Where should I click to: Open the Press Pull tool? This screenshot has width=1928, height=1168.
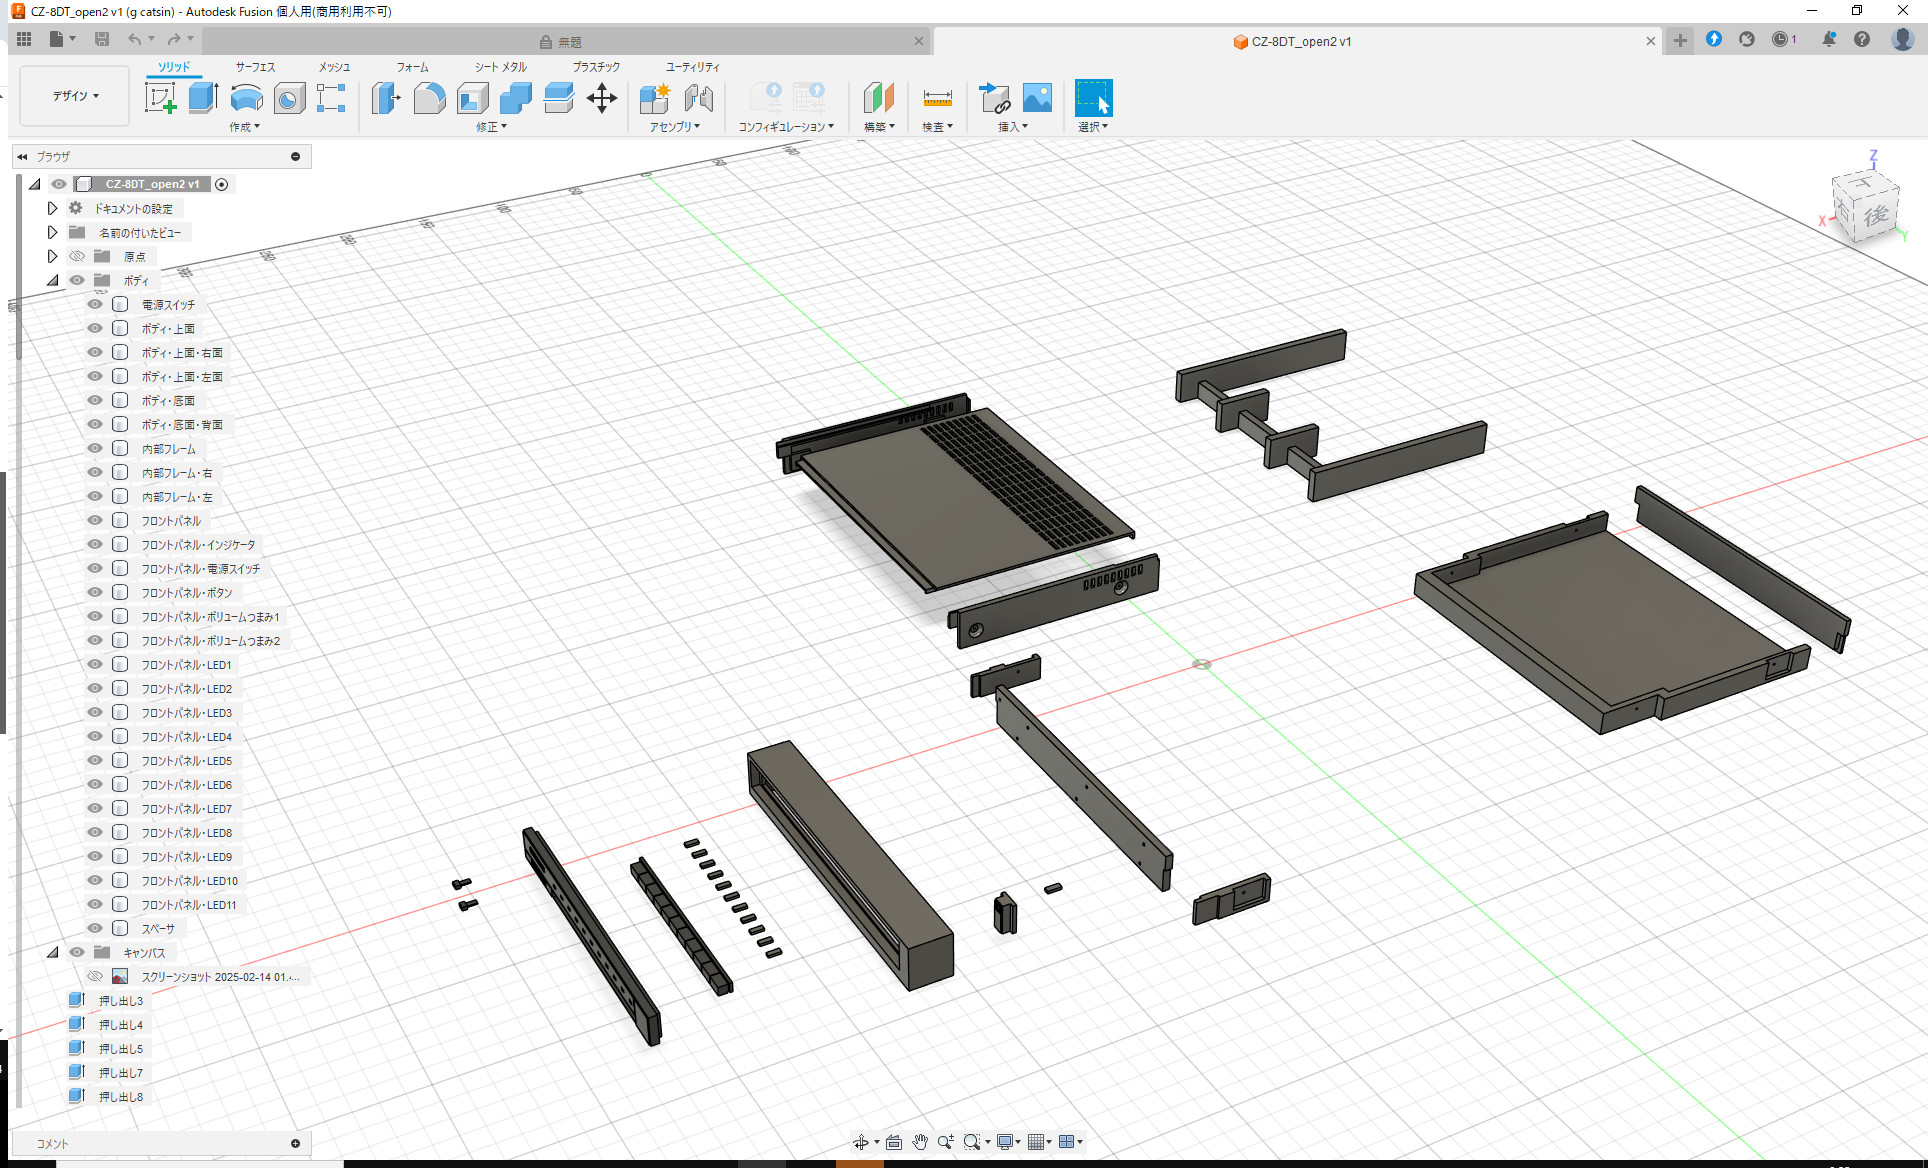click(386, 99)
